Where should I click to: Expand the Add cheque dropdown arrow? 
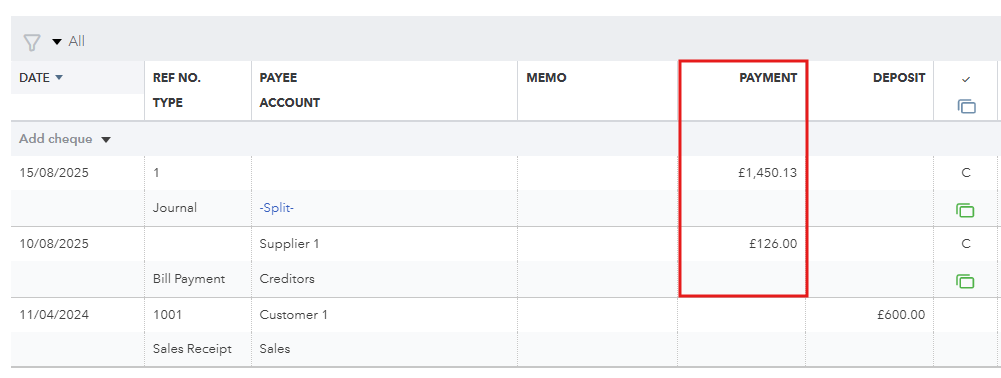[x=106, y=139]
